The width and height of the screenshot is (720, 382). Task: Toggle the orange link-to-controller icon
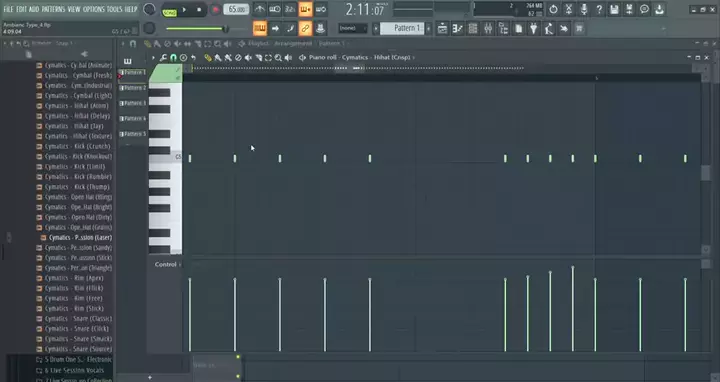[305, 28]
